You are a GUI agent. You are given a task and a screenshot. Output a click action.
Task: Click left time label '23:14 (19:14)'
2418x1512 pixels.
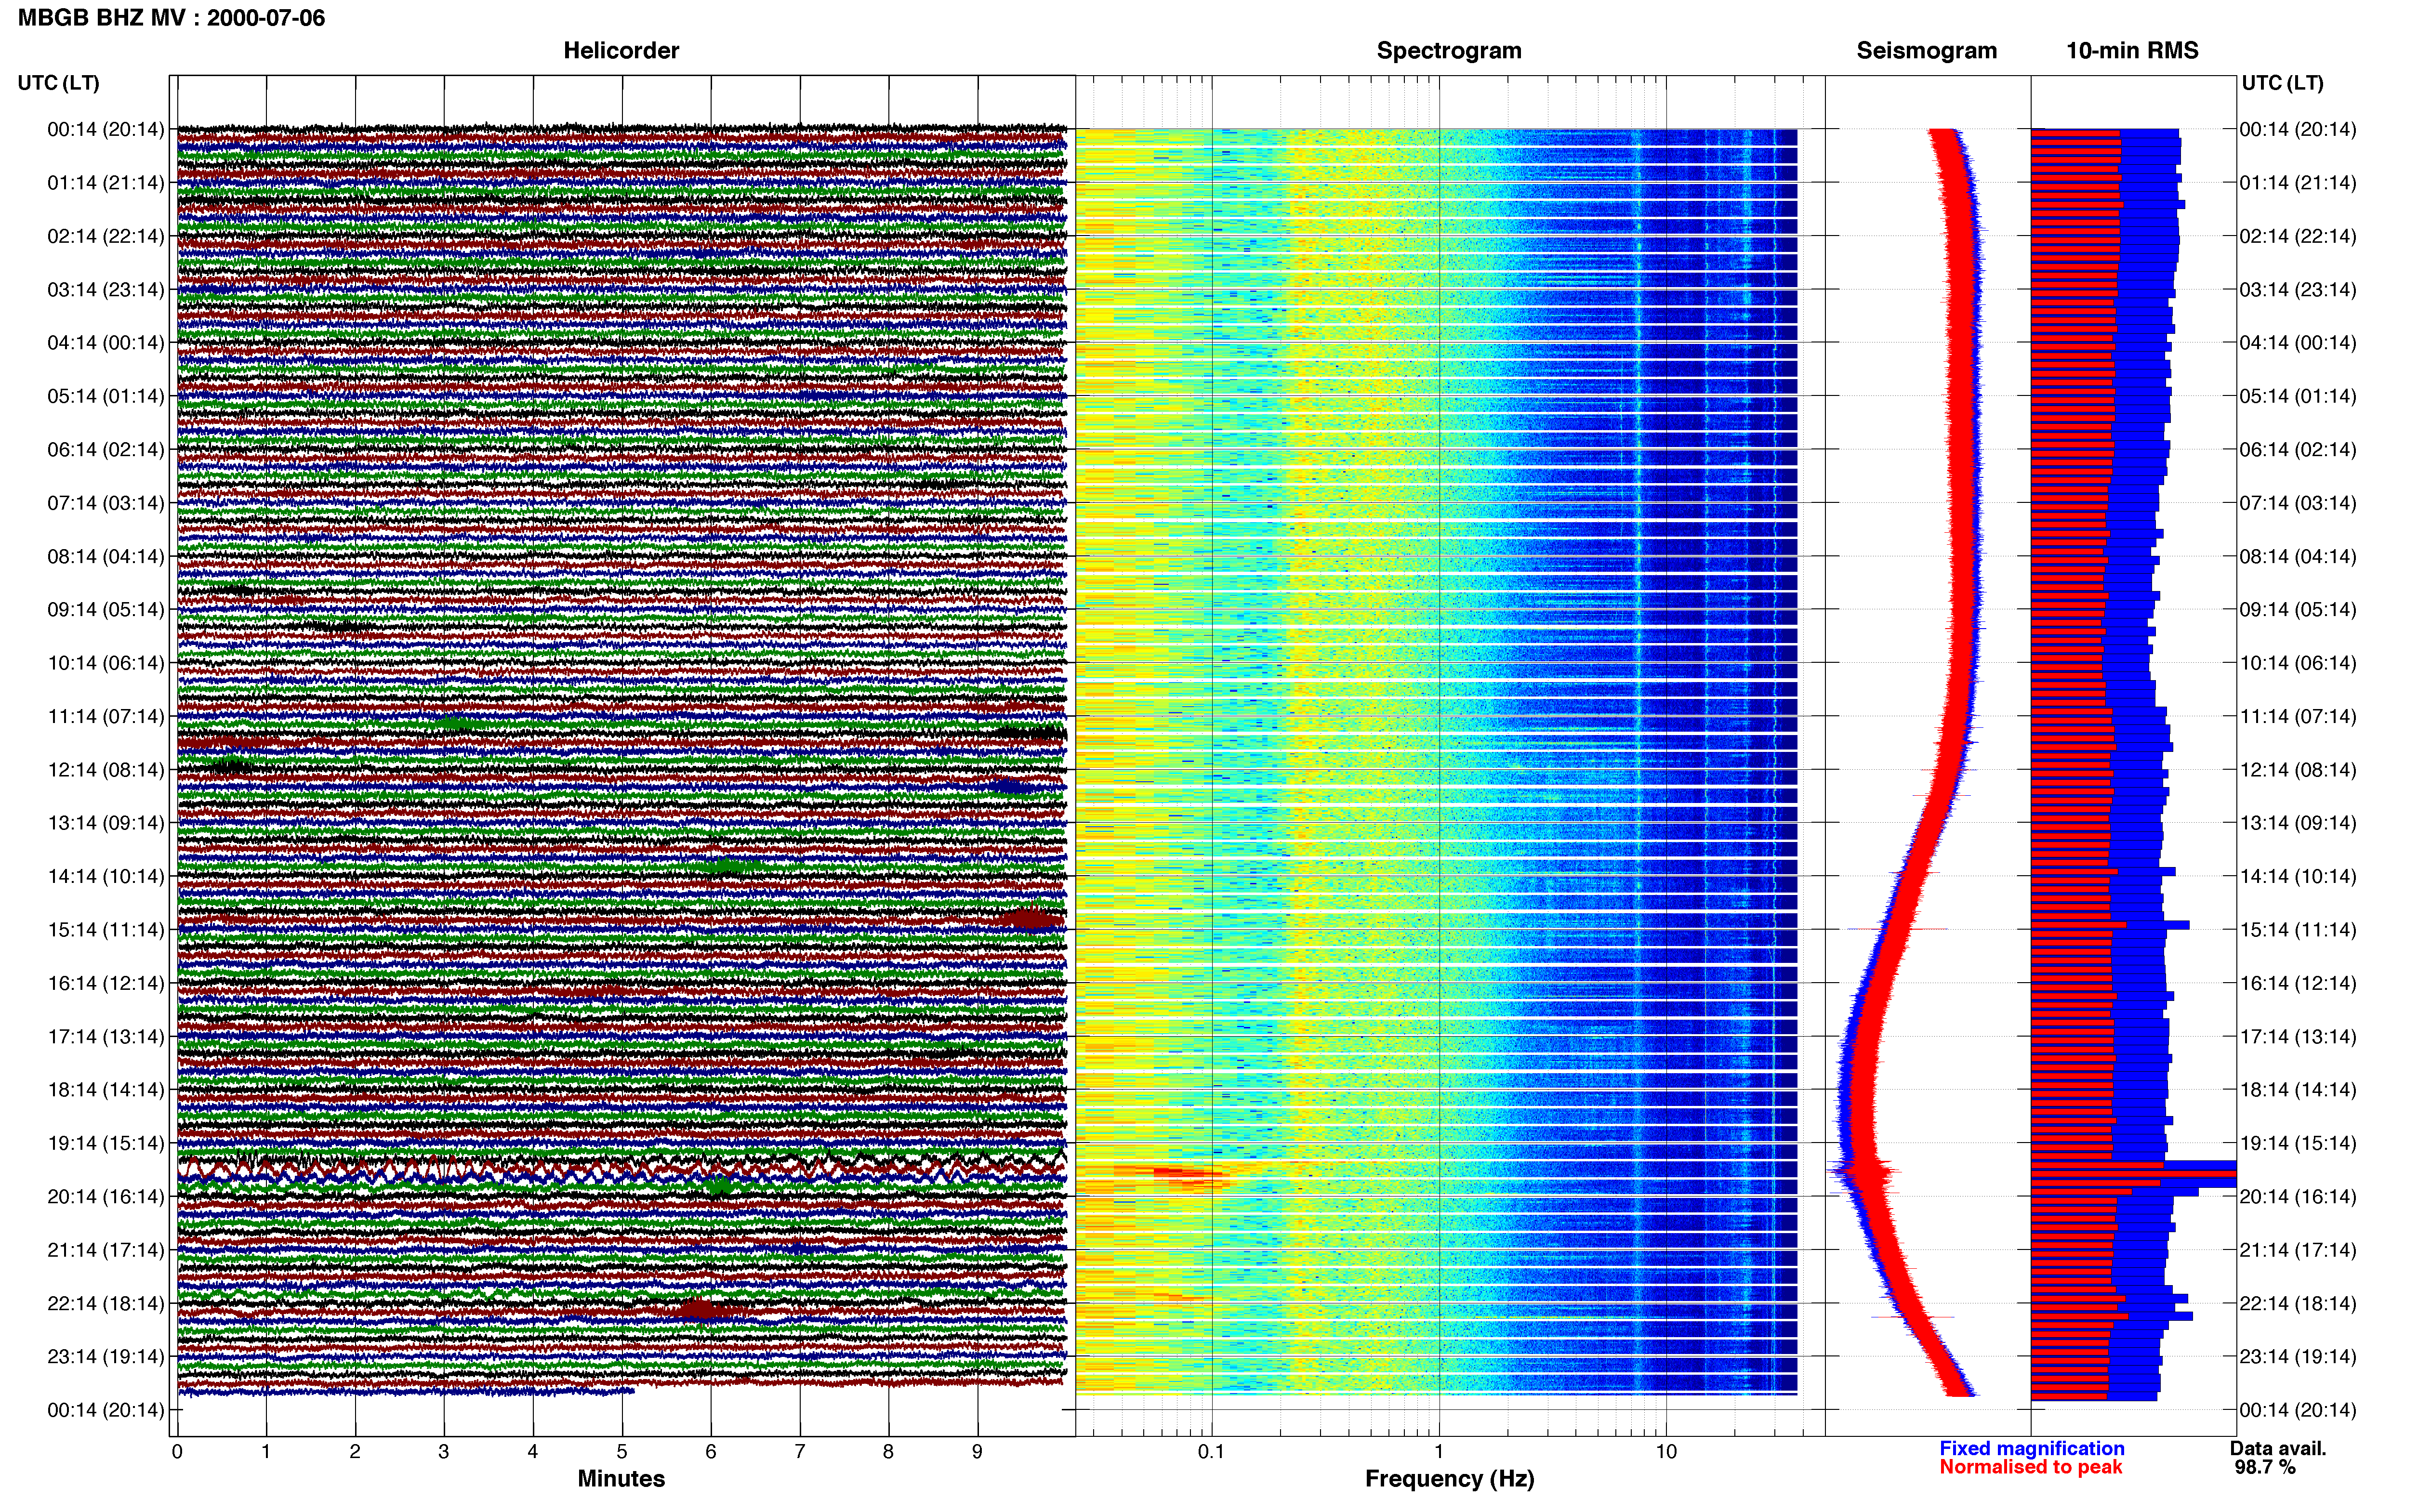tap(106, 1356)
